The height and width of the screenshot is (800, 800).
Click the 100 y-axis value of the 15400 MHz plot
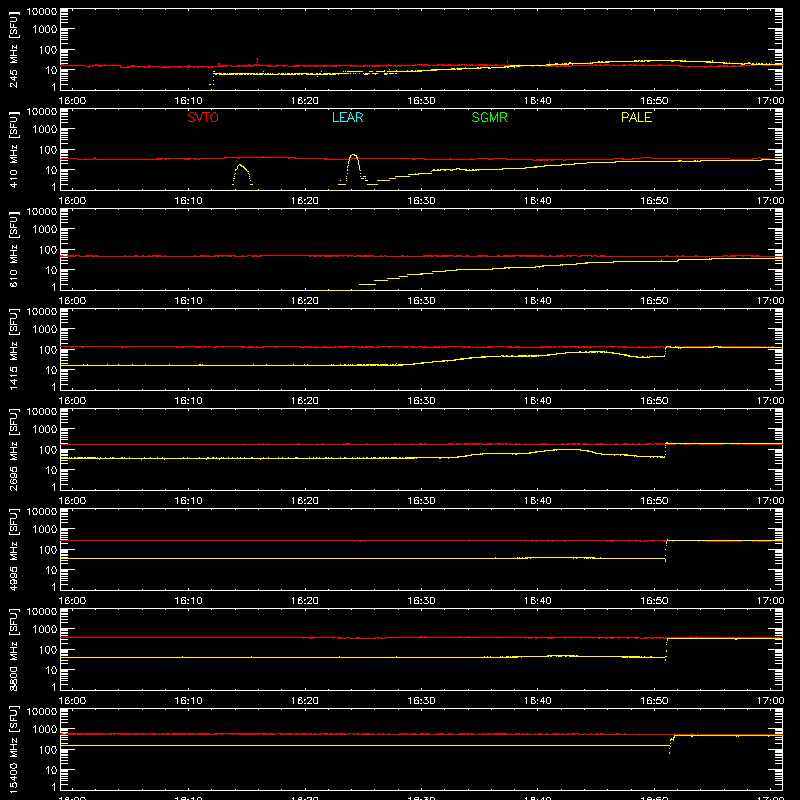tap(48, 750)
